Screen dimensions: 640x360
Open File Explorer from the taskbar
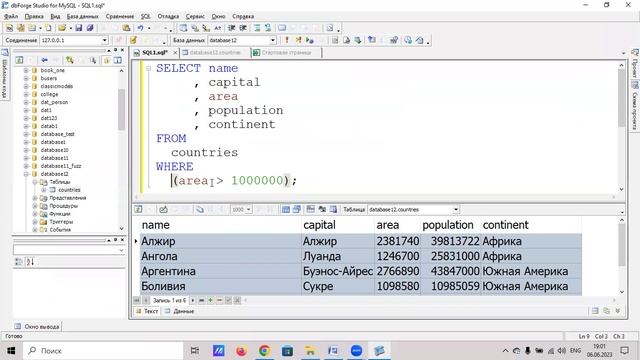(310, 351)
